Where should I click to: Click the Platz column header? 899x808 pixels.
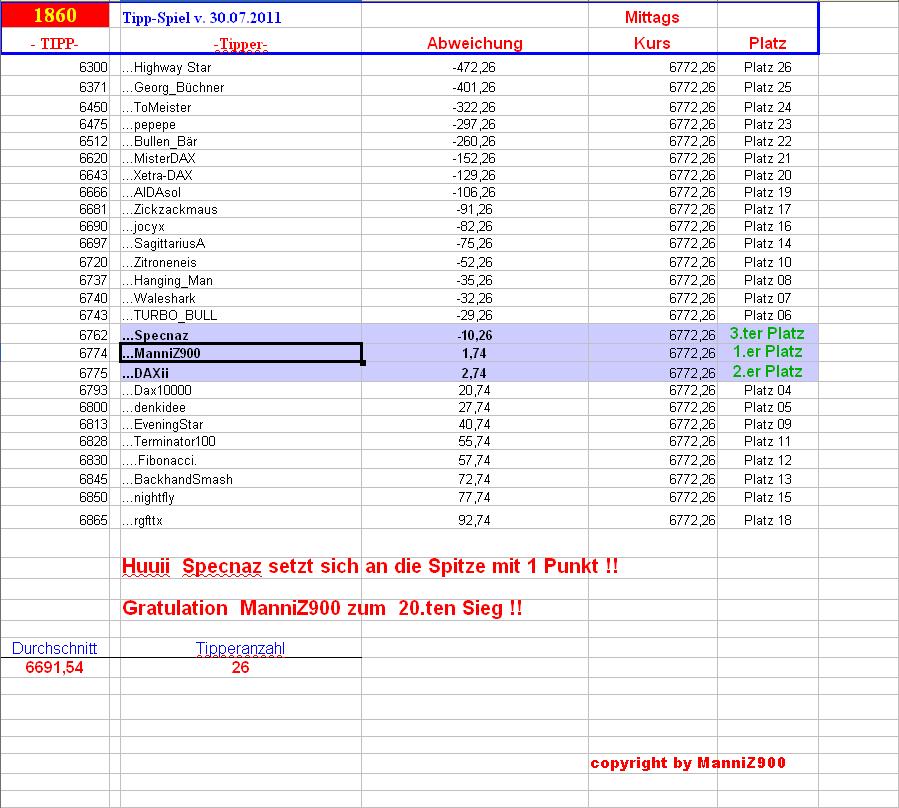[767, 43]
